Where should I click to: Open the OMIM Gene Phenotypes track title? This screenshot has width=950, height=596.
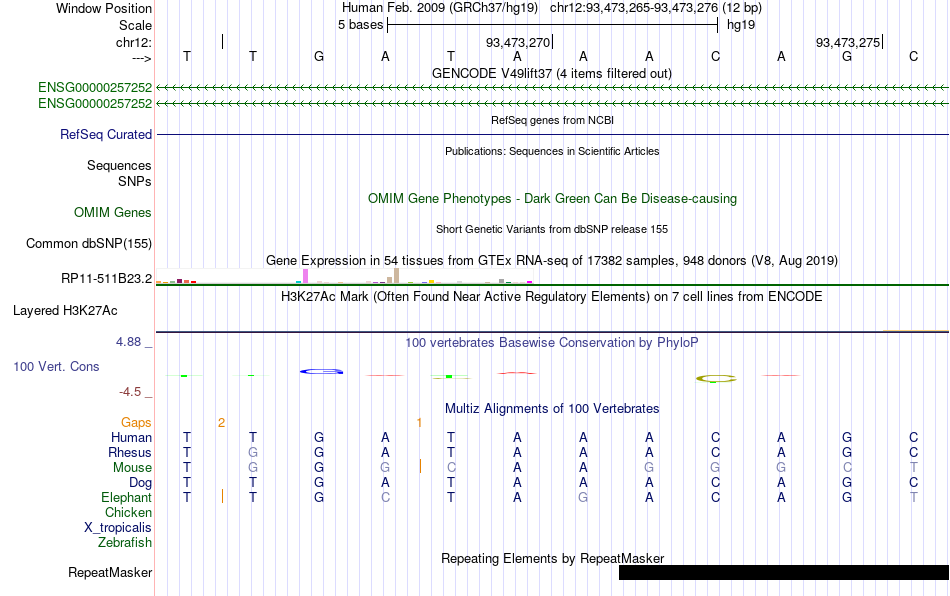(x=552, y=199)
